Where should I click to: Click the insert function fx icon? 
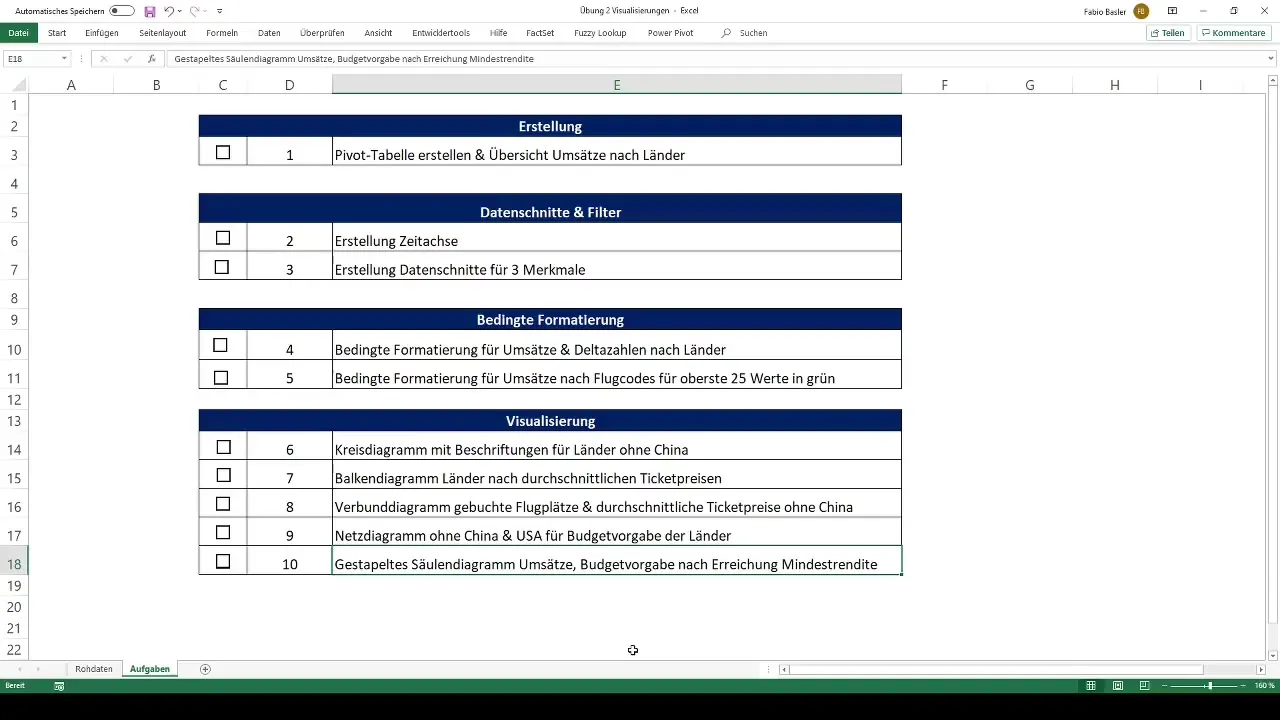coord(152,59)
